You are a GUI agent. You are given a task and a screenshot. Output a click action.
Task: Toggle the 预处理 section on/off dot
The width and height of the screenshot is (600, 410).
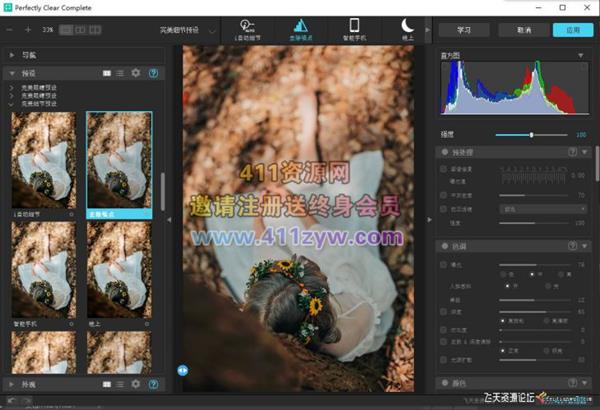[443, 152]
